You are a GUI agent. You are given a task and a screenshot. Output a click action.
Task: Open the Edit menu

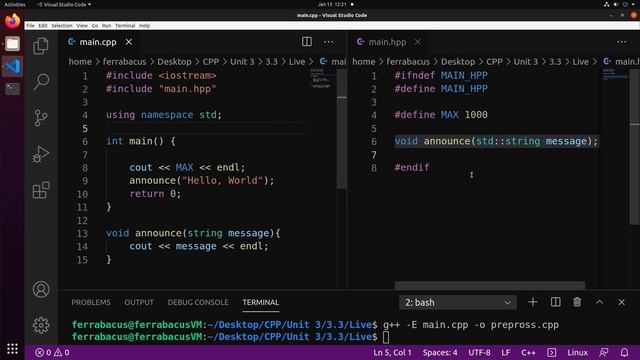(43, 25)
